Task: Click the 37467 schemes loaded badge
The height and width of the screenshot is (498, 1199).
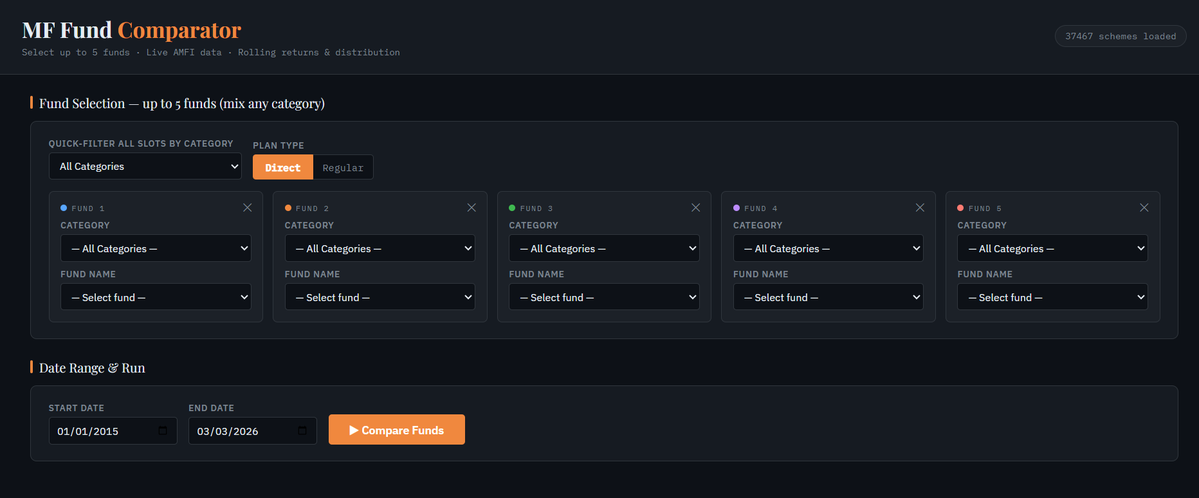Action: click(1121, 37)
